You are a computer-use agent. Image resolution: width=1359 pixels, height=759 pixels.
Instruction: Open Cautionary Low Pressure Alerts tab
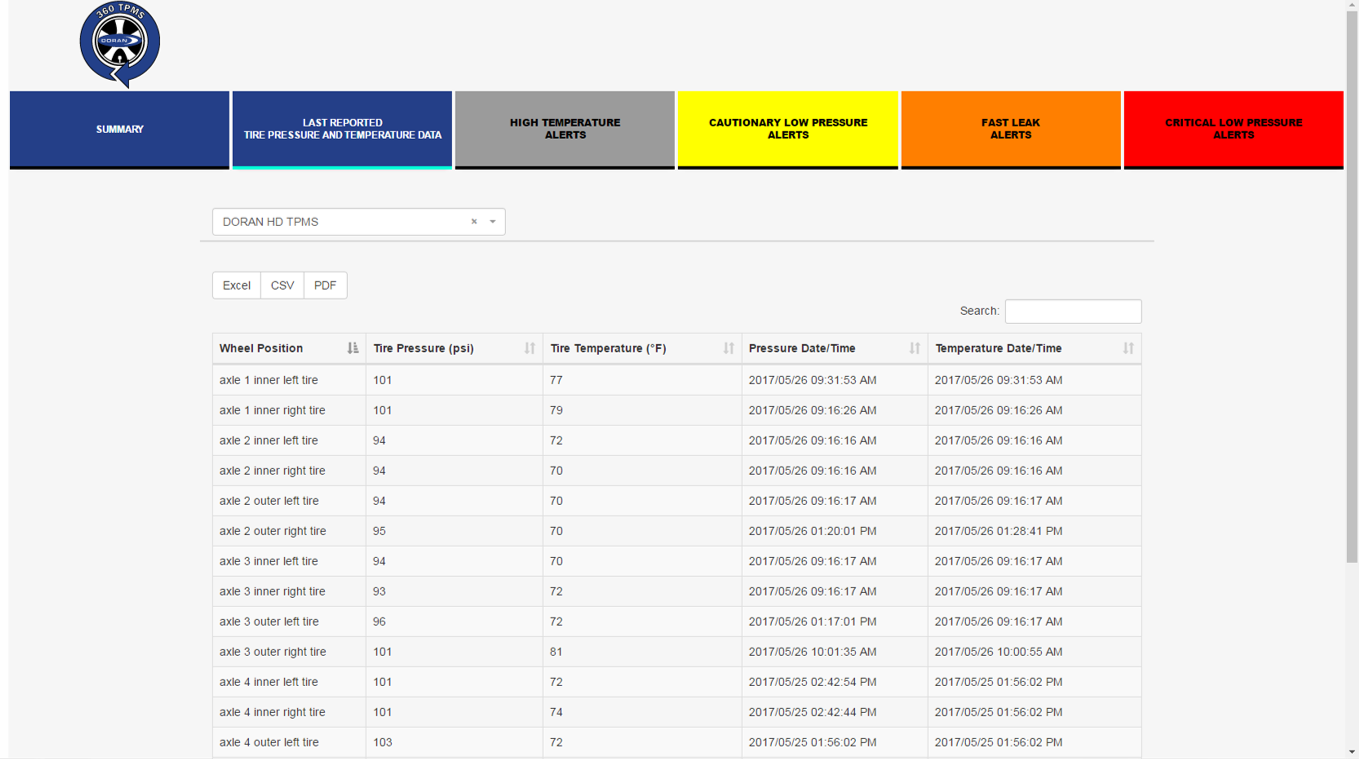point(788,130)
